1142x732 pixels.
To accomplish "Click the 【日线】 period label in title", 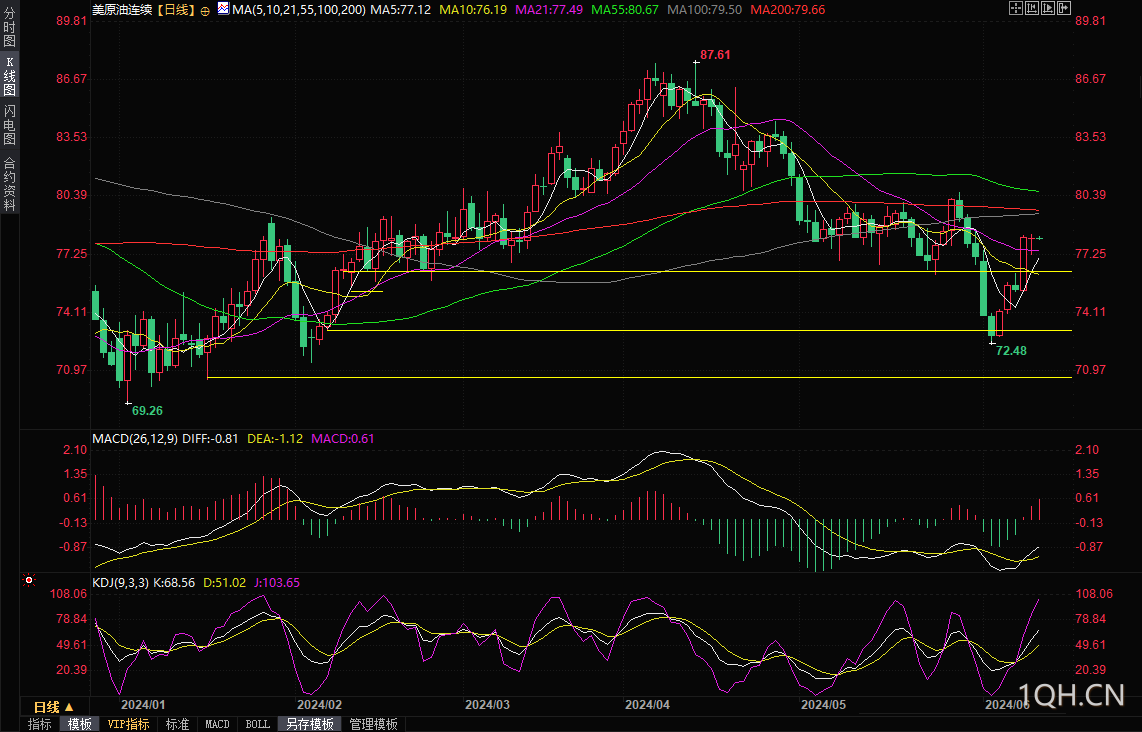I will [176, 10].
